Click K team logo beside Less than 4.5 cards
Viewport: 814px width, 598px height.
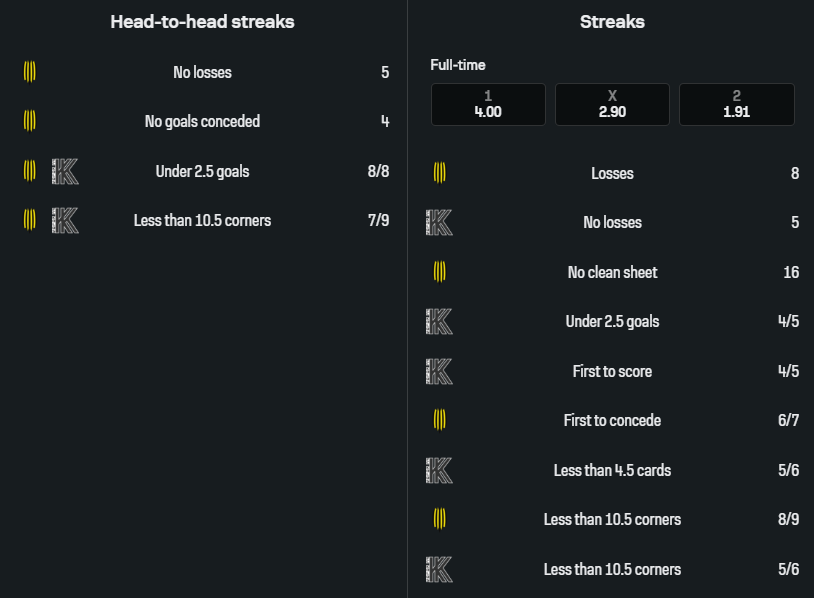pos(439,470)
